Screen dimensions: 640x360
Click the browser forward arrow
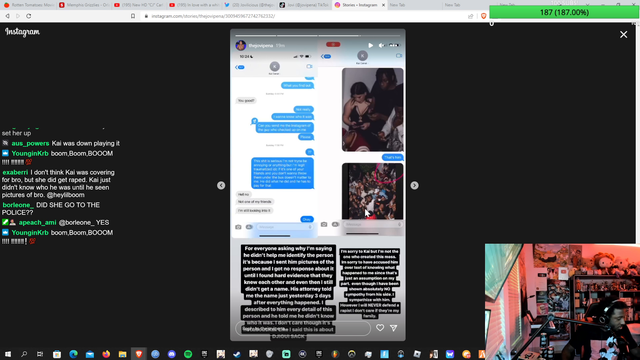(18, 16)
